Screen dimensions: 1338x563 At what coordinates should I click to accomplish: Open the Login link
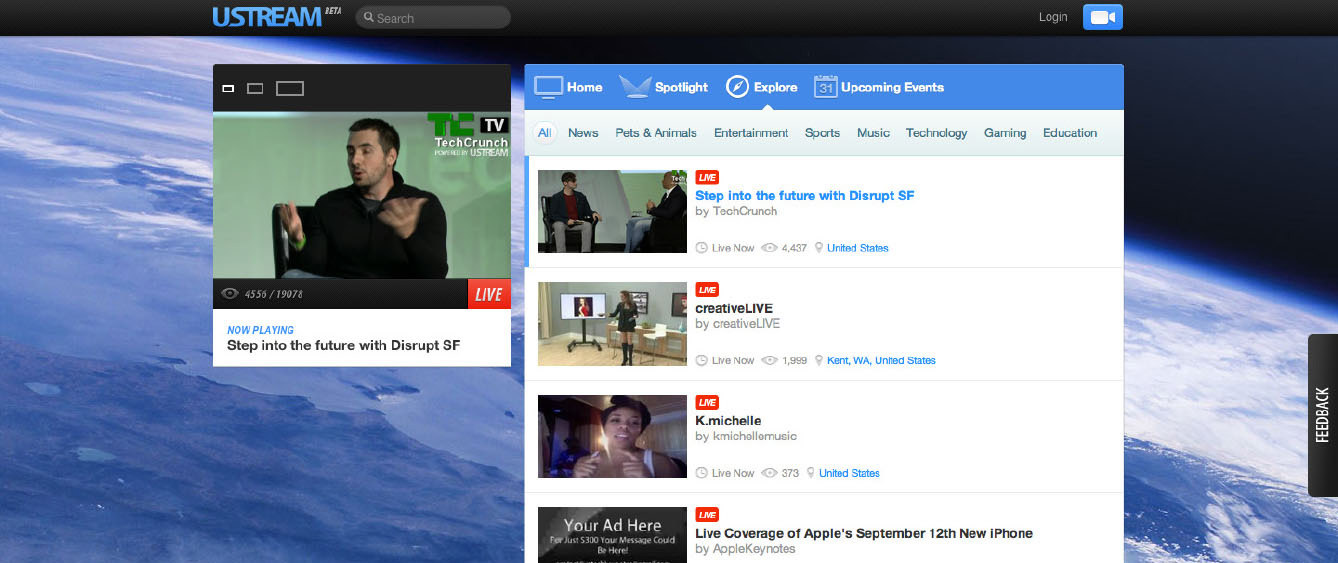click(x=1053, y=17)
